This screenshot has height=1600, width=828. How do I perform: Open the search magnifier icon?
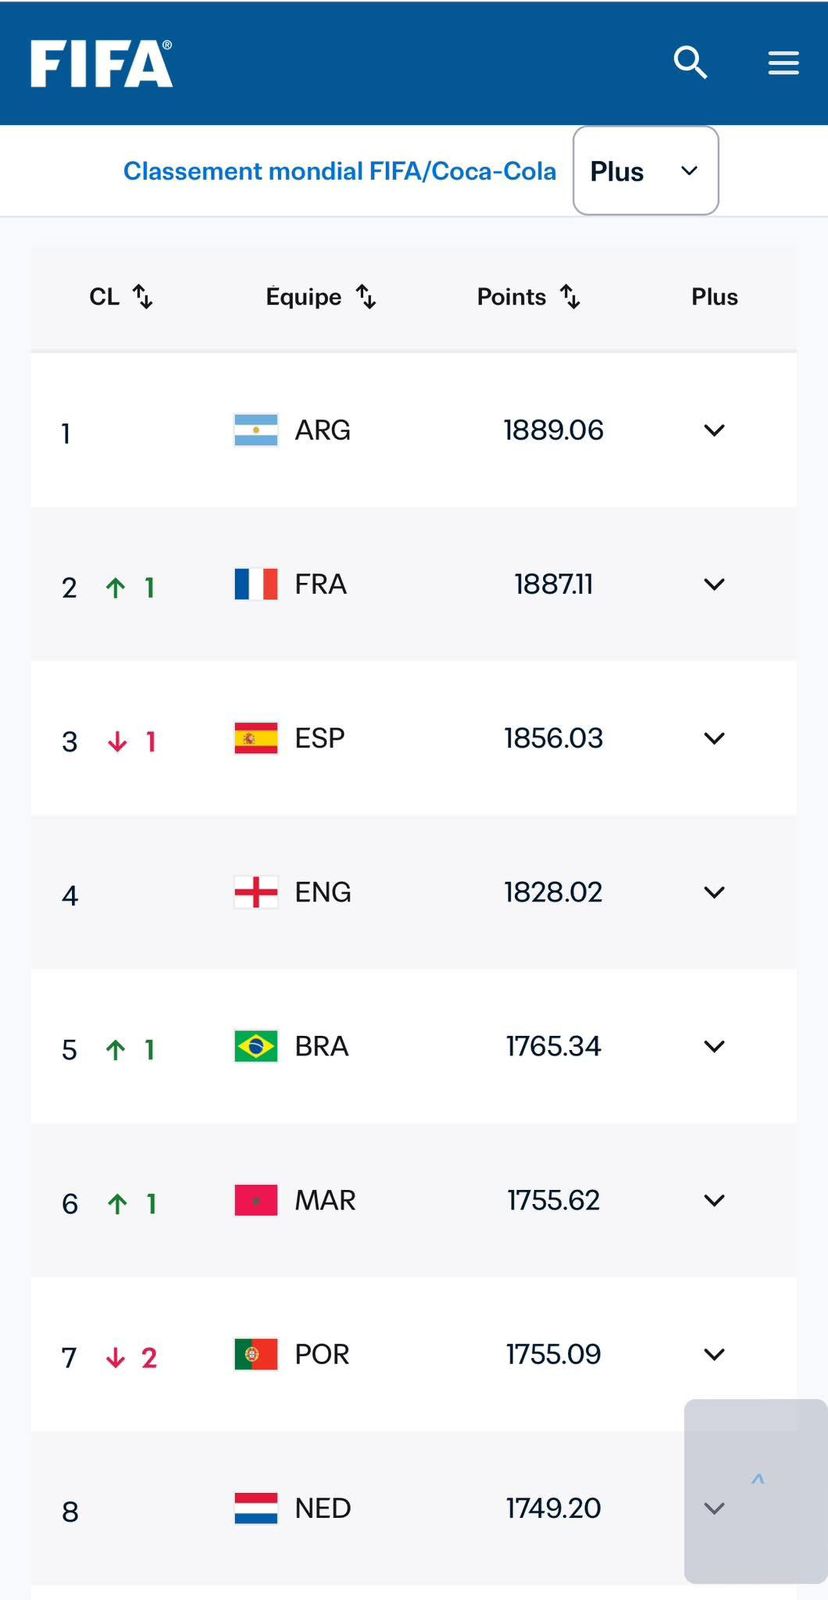click(690, 62)
